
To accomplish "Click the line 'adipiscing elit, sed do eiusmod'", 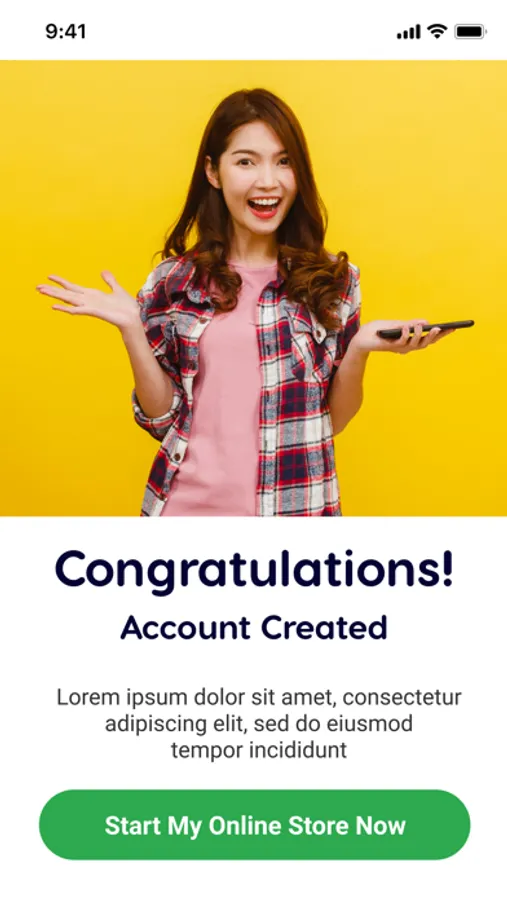I will (258, 724).
